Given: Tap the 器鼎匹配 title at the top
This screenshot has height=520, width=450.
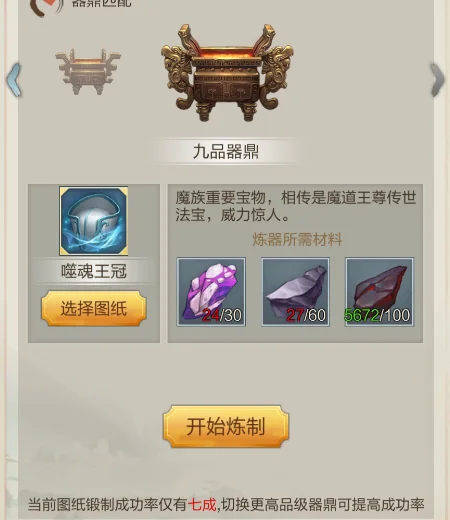Looking at the screenshot, I should click(102, 3).
